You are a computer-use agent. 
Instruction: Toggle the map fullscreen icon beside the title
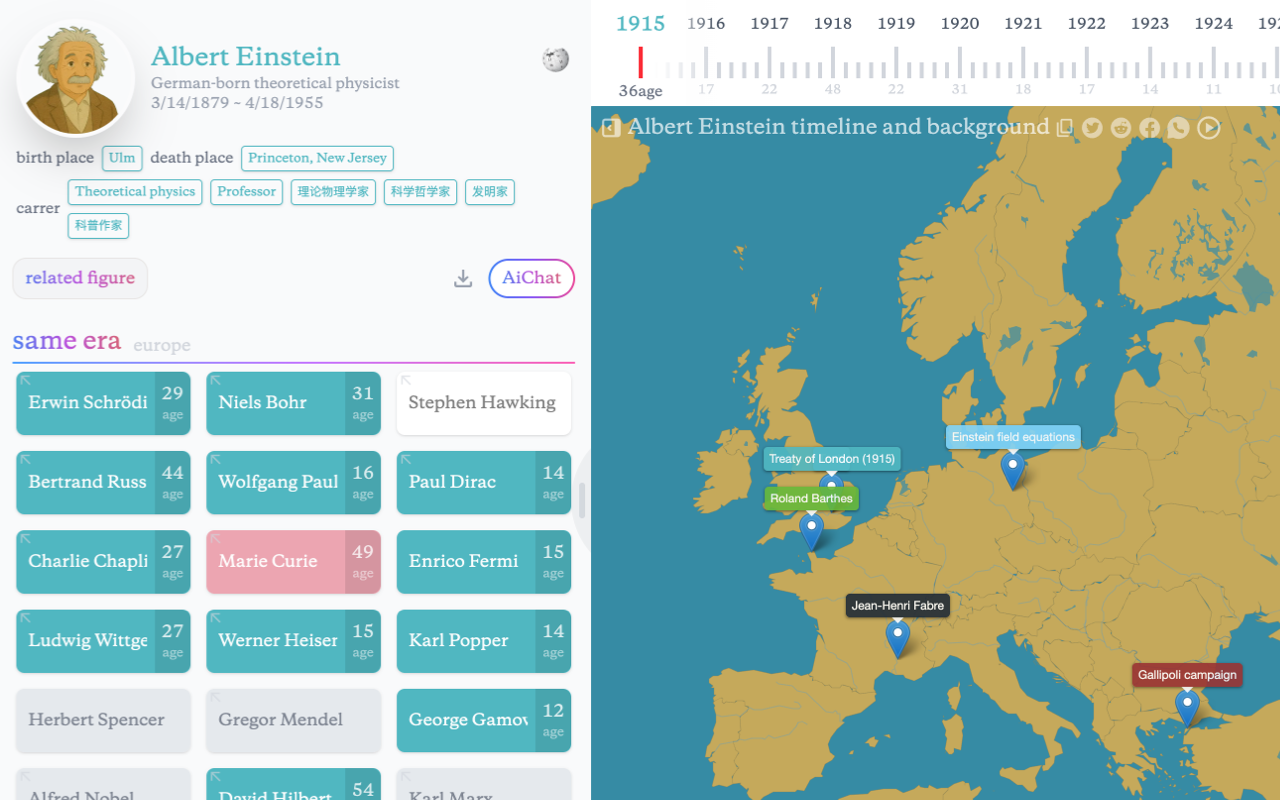pos(610,127)
